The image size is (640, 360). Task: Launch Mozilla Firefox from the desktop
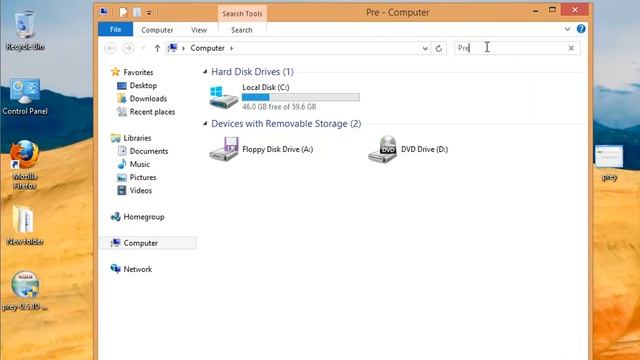pyautogui.click(x=25, y=165)
